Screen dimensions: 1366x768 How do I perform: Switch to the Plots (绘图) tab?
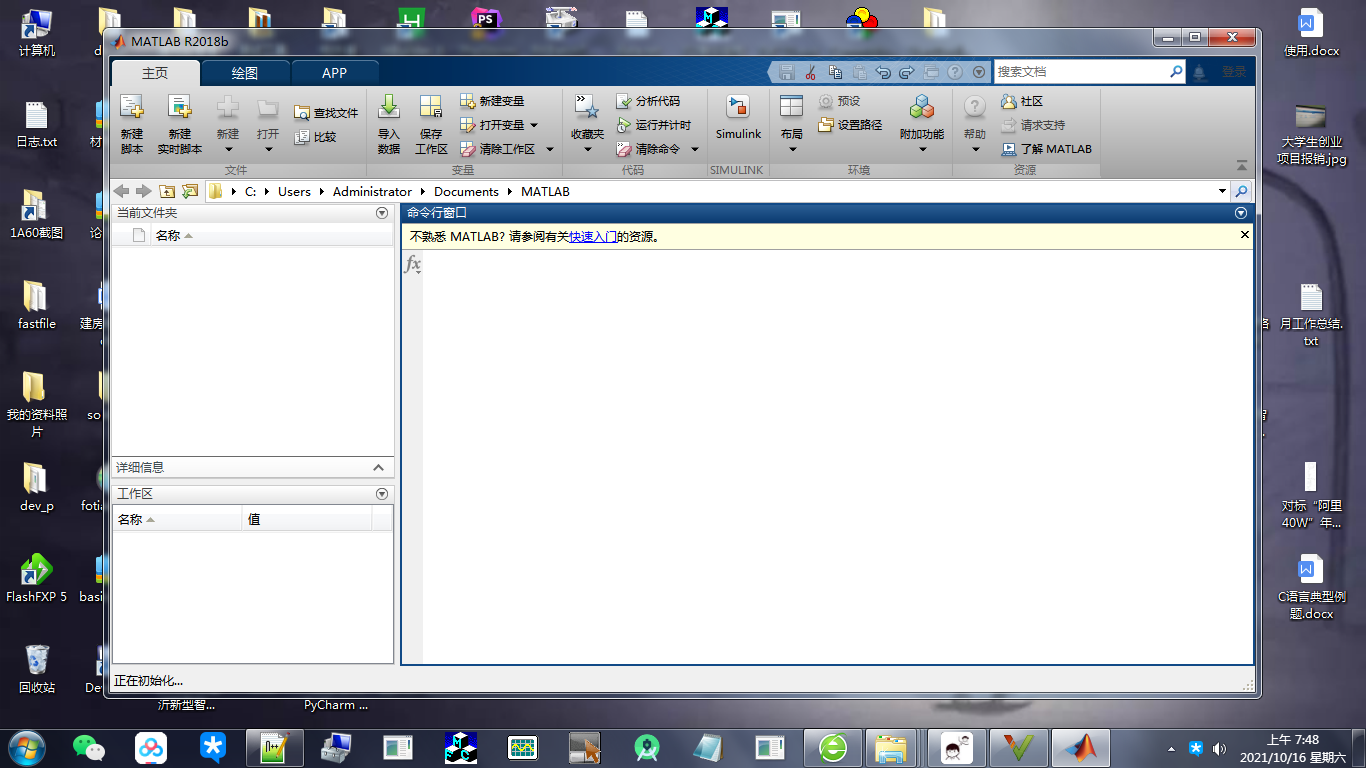[x=245, y=73]
